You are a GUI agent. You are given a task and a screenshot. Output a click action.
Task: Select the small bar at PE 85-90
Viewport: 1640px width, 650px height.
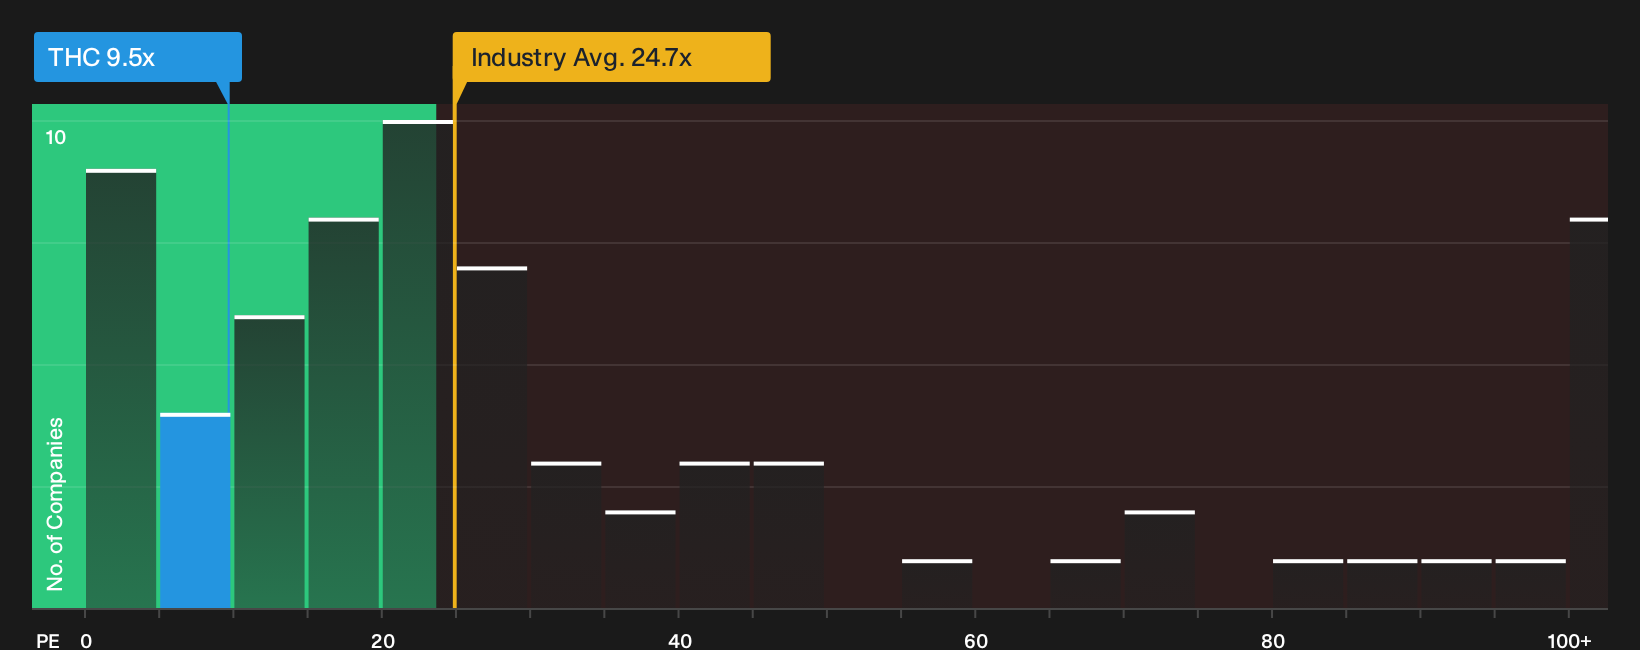(x=1382, y=584)
